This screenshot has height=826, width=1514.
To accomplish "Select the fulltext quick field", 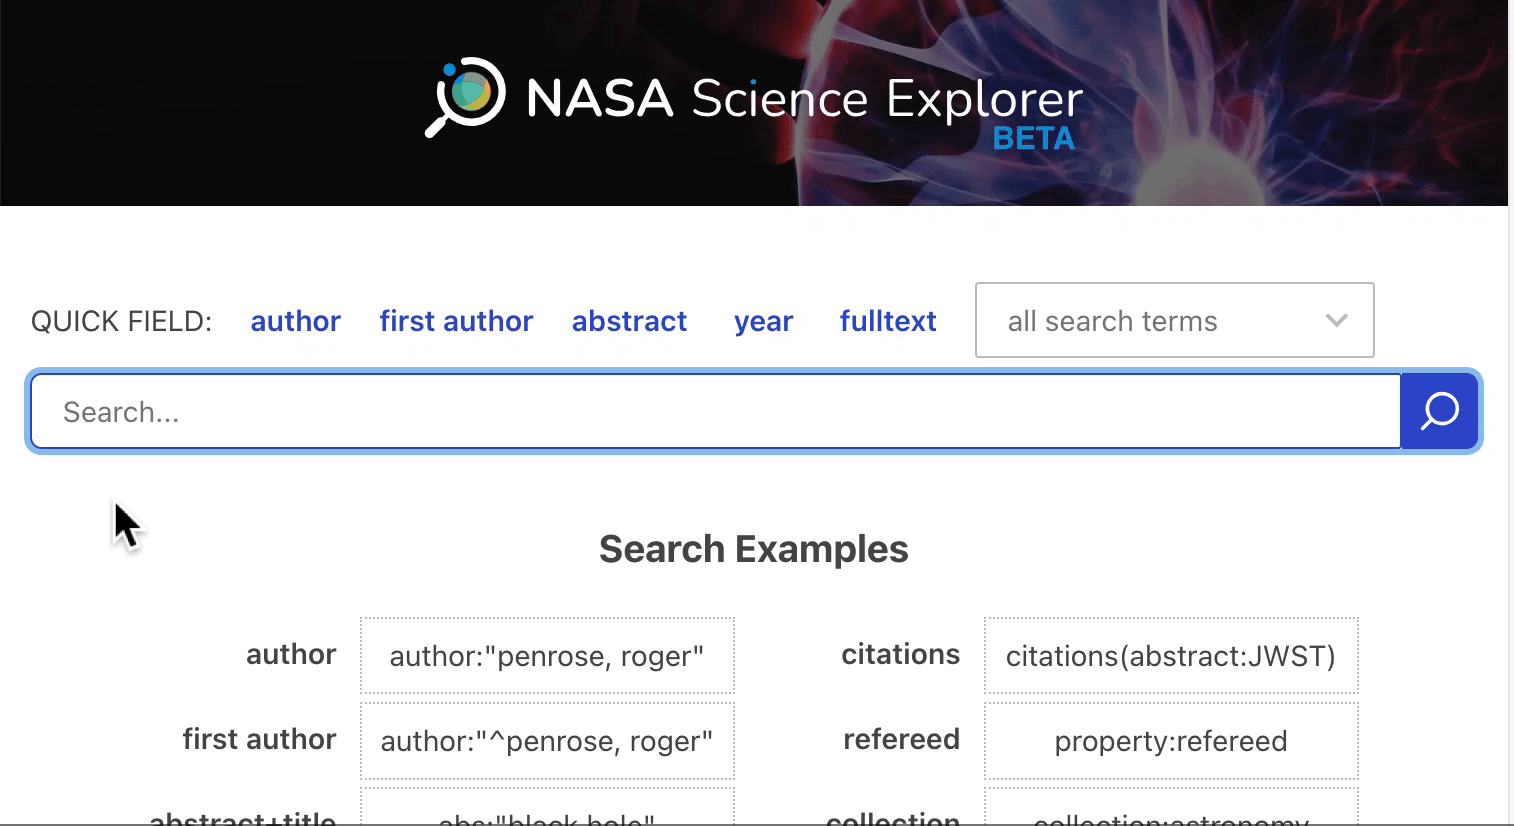I will click(887, 320).
